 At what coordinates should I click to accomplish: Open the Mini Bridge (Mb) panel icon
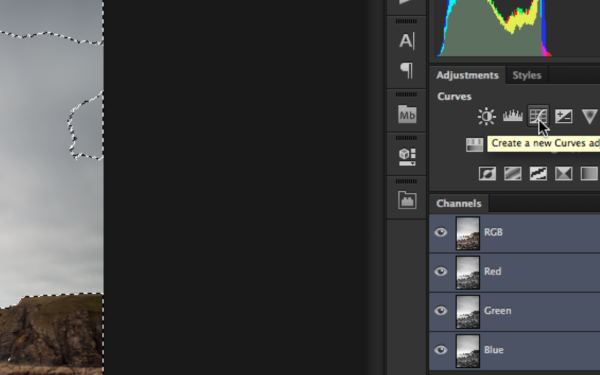(407, 114)
